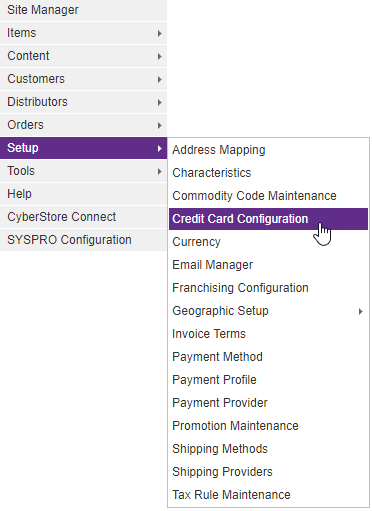
Task: Open Commodity Code Maintenance
Action: click(268, 196)
